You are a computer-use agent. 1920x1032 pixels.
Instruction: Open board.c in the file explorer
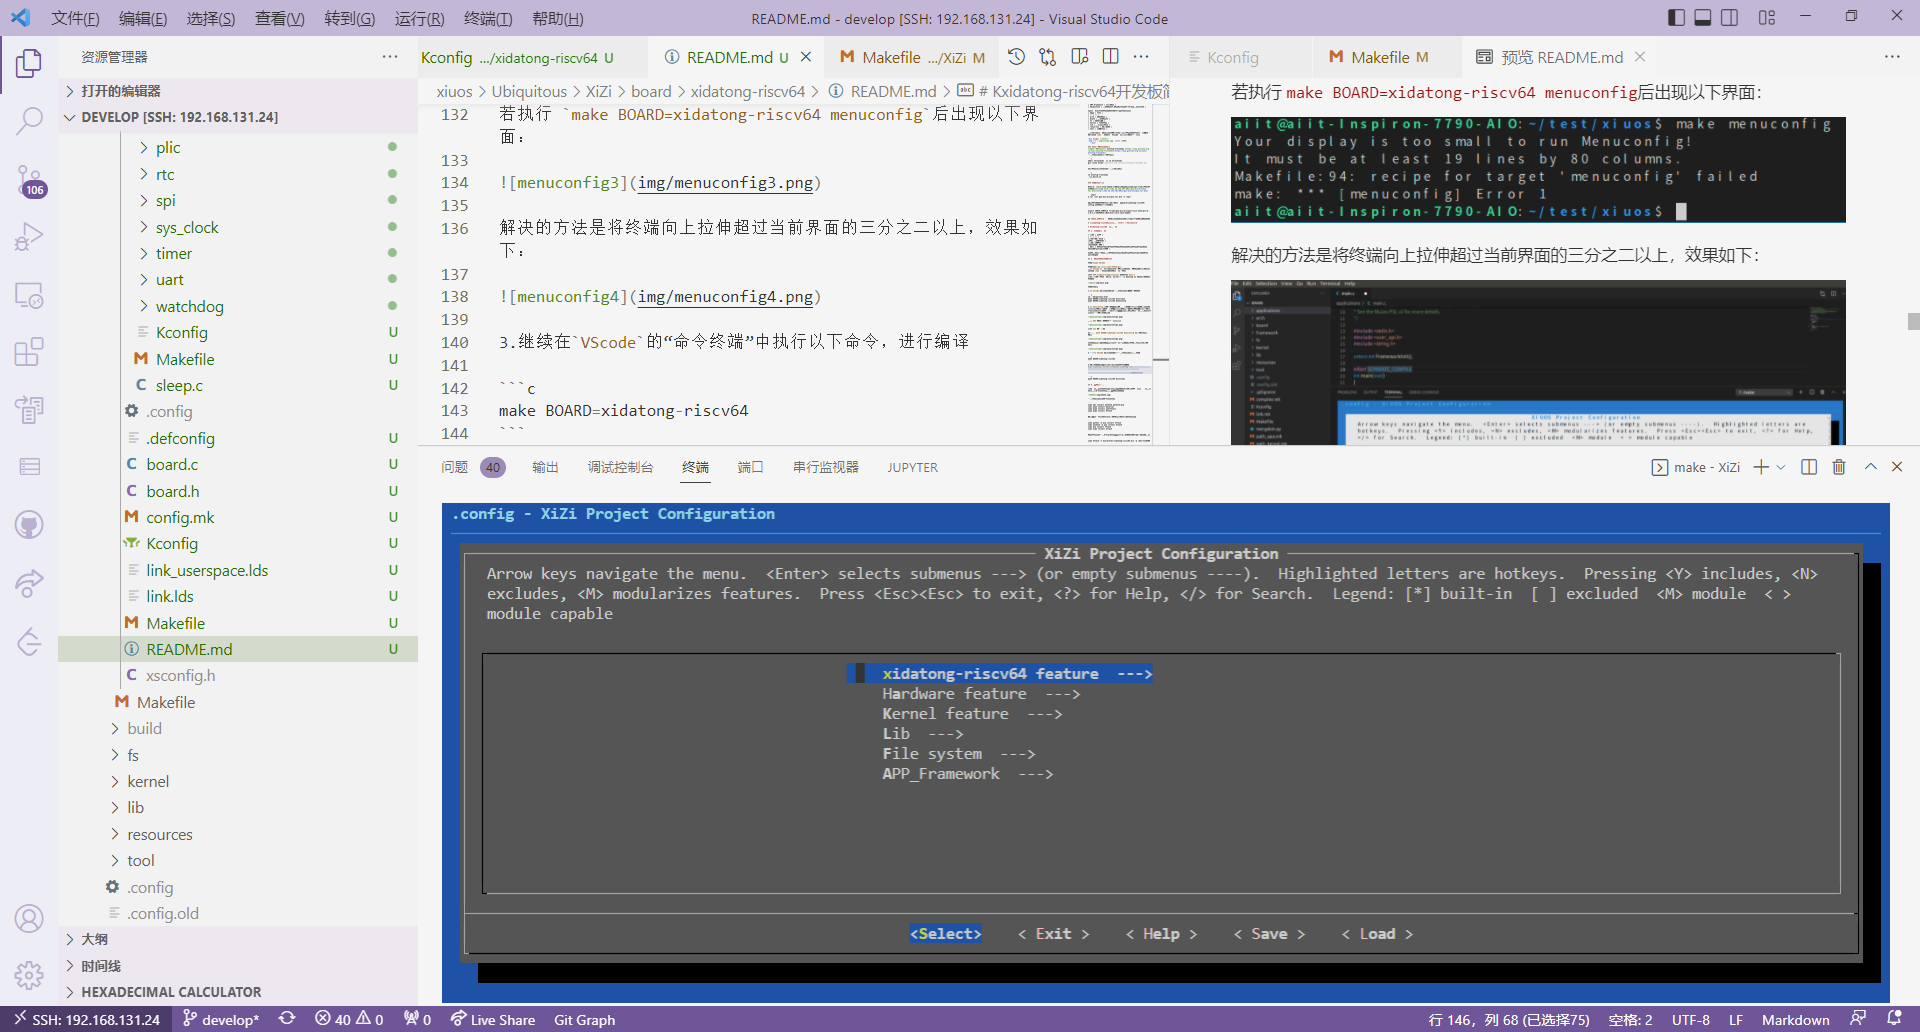172,464
